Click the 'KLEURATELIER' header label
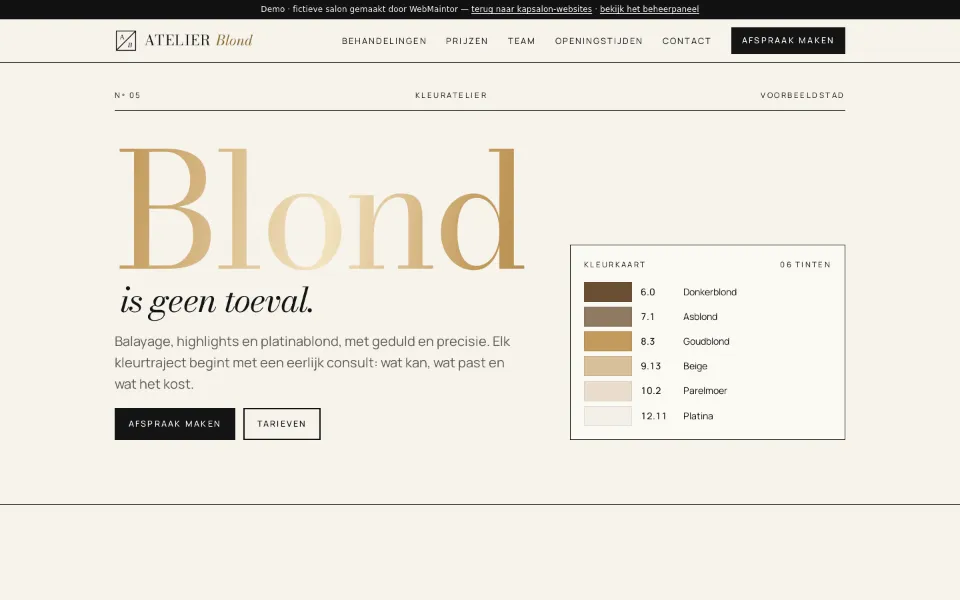Image resolution: width=960 pixels, height=600 pixels. click(x=451, y=95)
